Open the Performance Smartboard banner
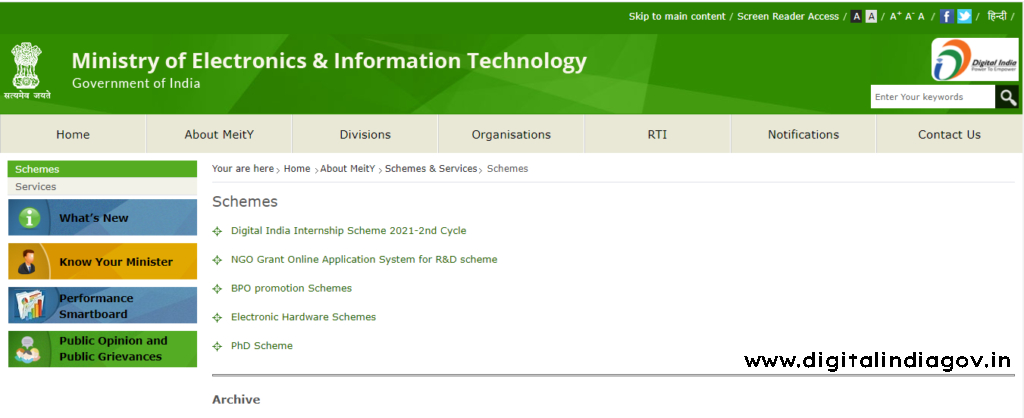The width and height of the screenshot is (1024, 418). [103, 305]
